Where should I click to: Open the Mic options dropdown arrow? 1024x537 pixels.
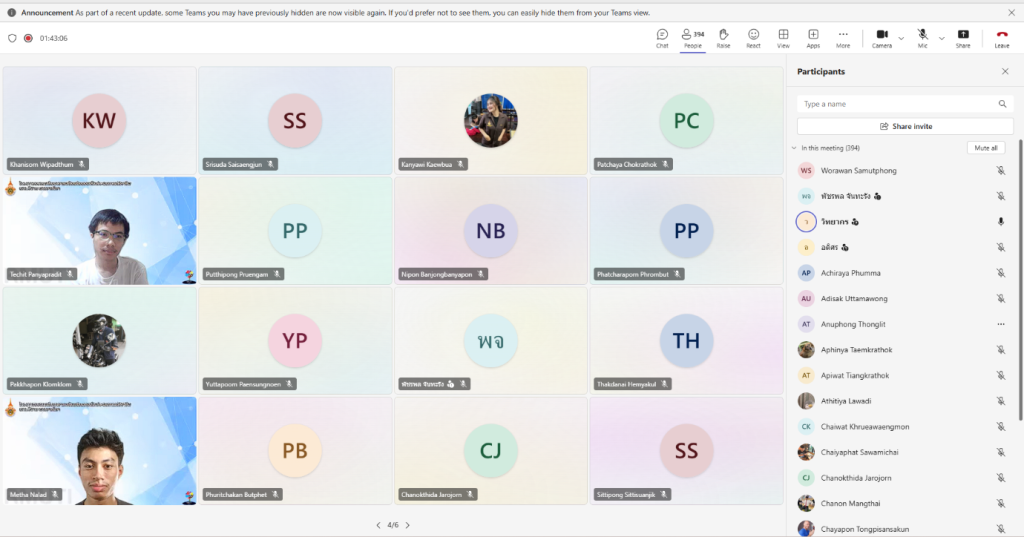coord(941,38)
